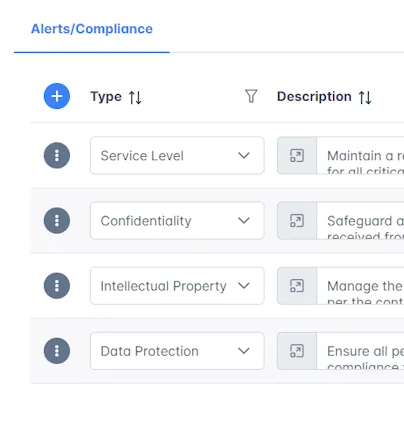Sort by the Type column arrows
The height and width of the screenshot is (422, 404).
pos(135,97)
